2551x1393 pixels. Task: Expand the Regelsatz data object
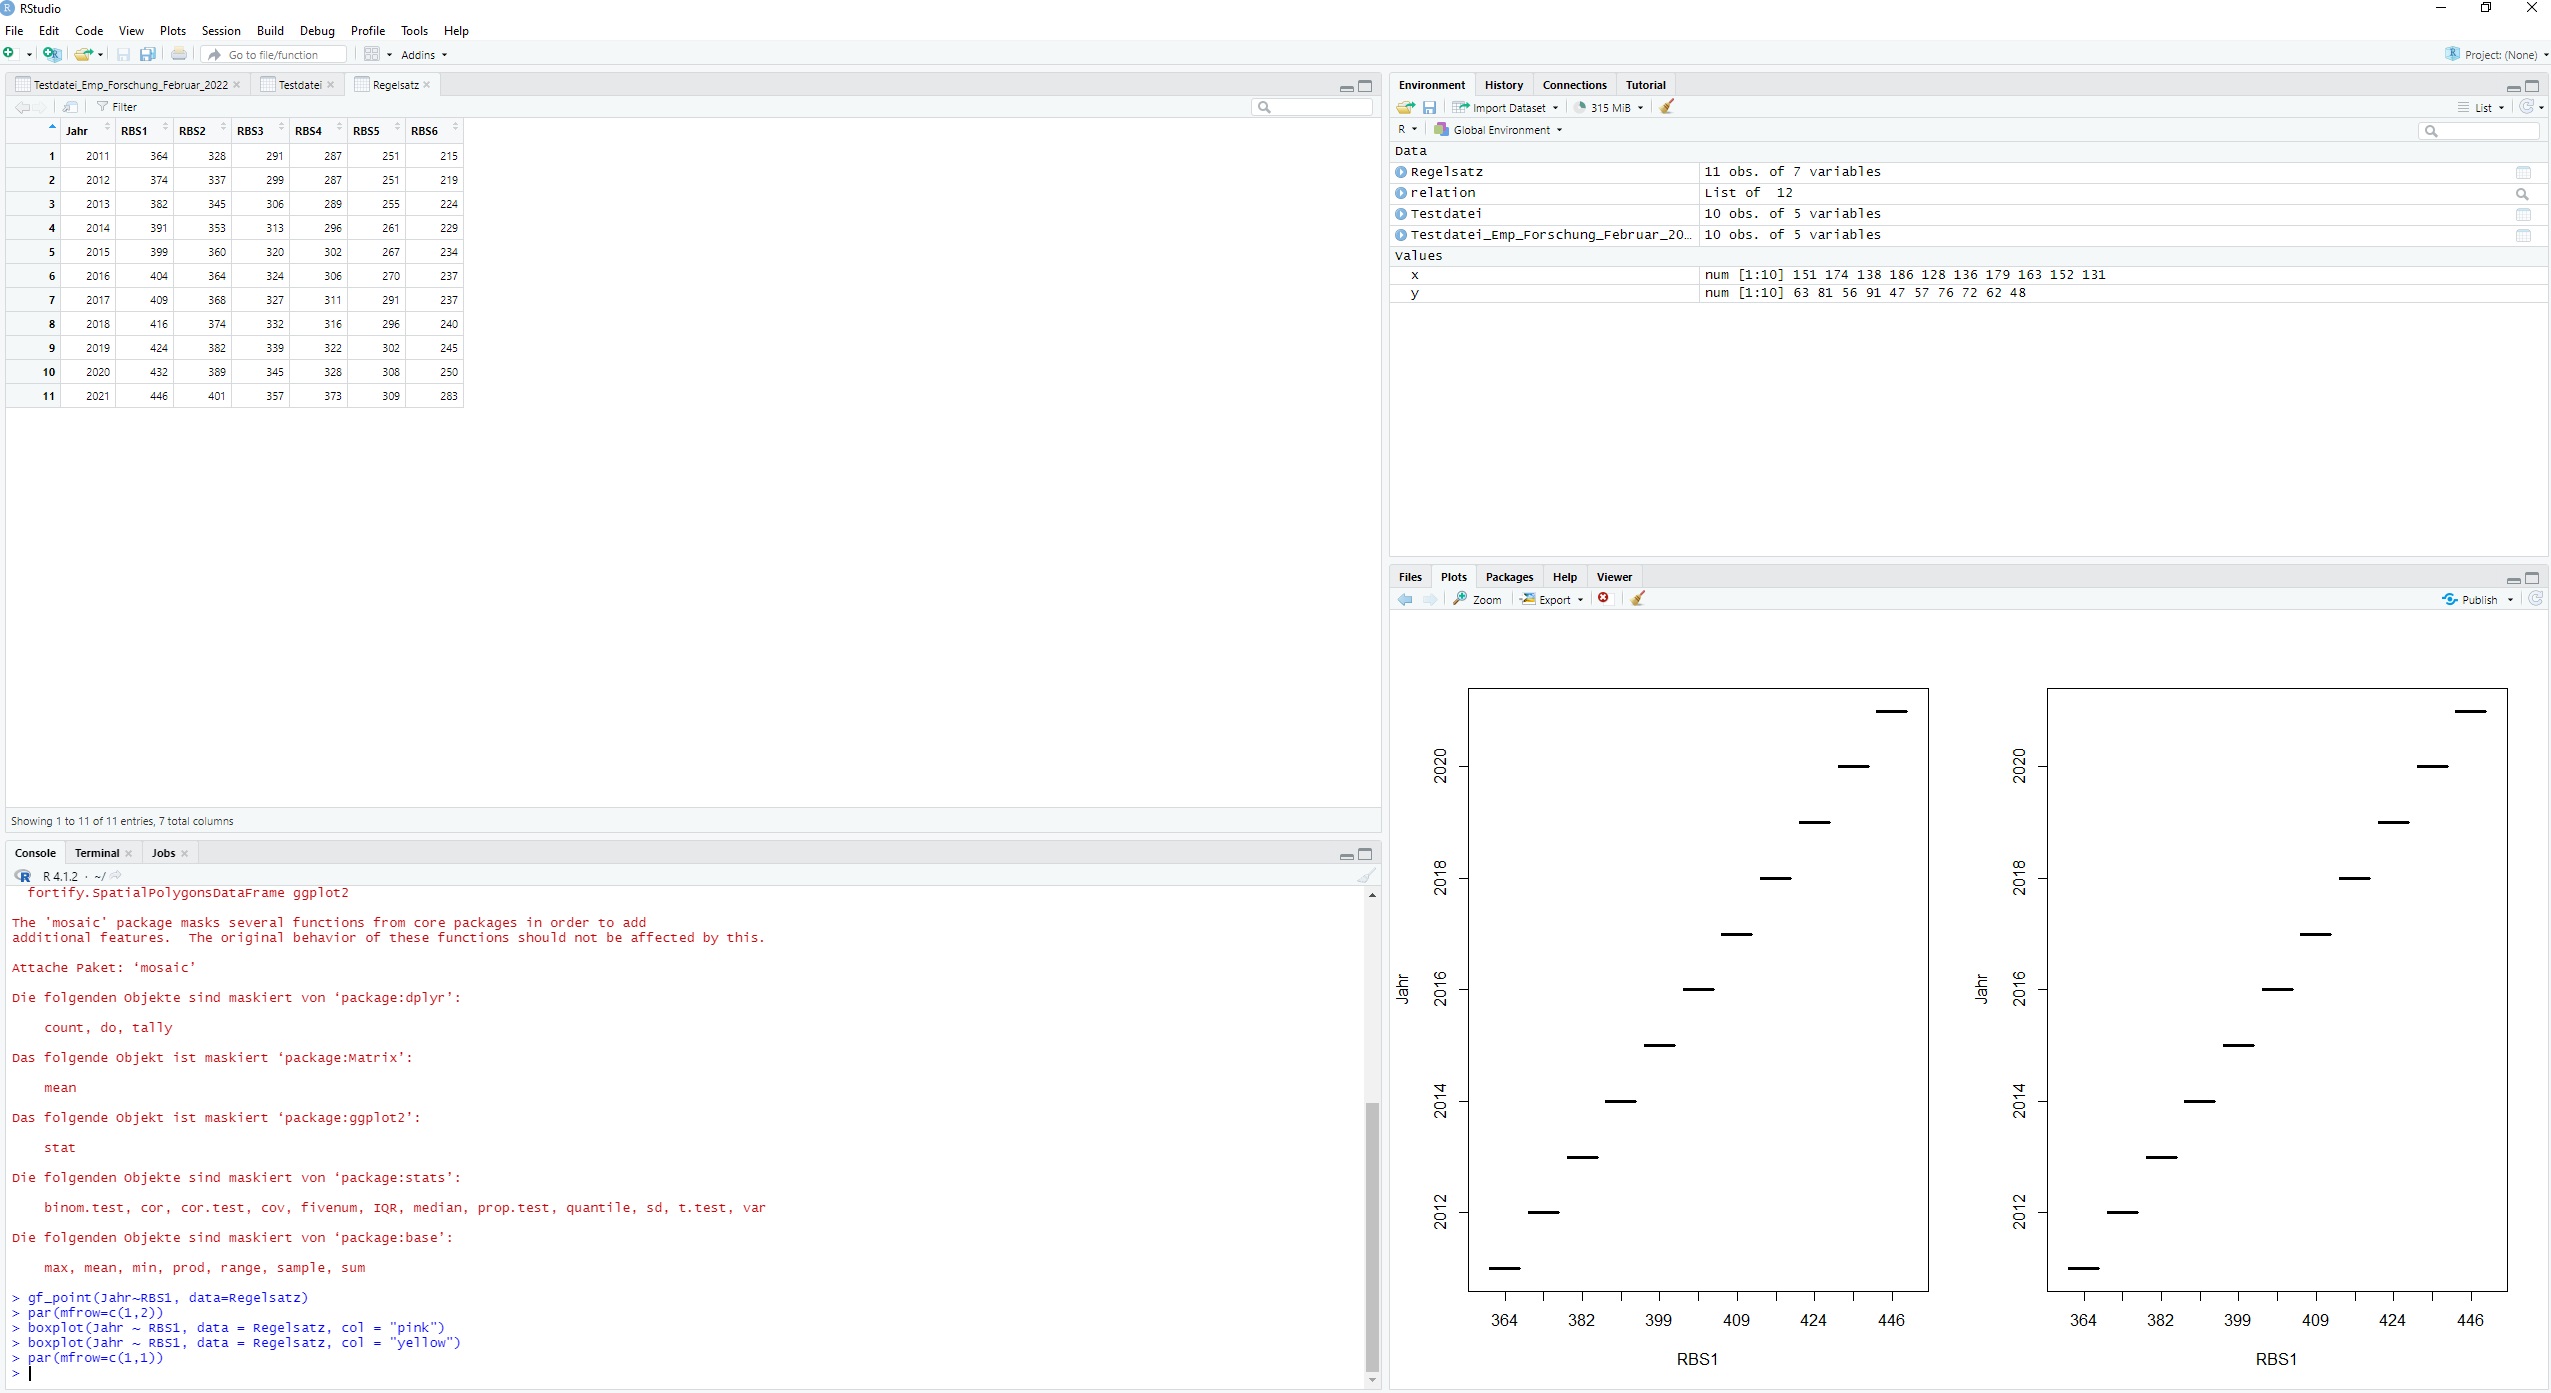coord(1401,172)
